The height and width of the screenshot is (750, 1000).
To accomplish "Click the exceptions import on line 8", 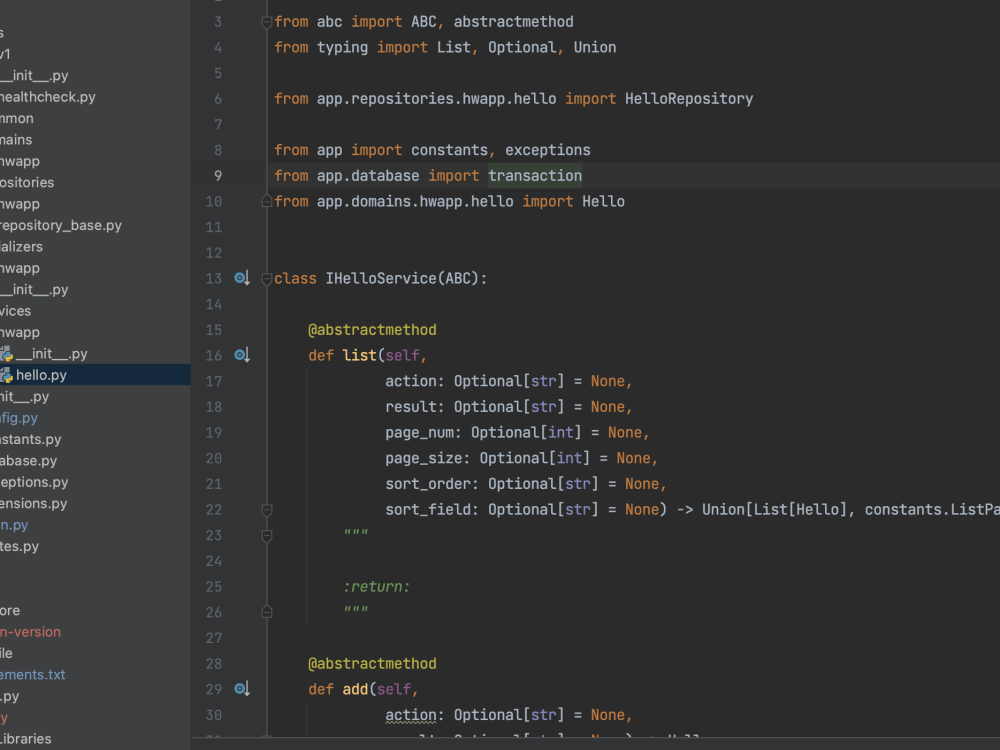I will pos(548,151).
